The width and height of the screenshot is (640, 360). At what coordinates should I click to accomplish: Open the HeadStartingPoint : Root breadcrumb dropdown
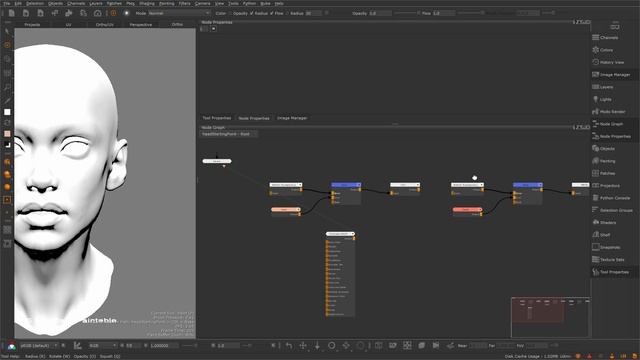point(229,134)
